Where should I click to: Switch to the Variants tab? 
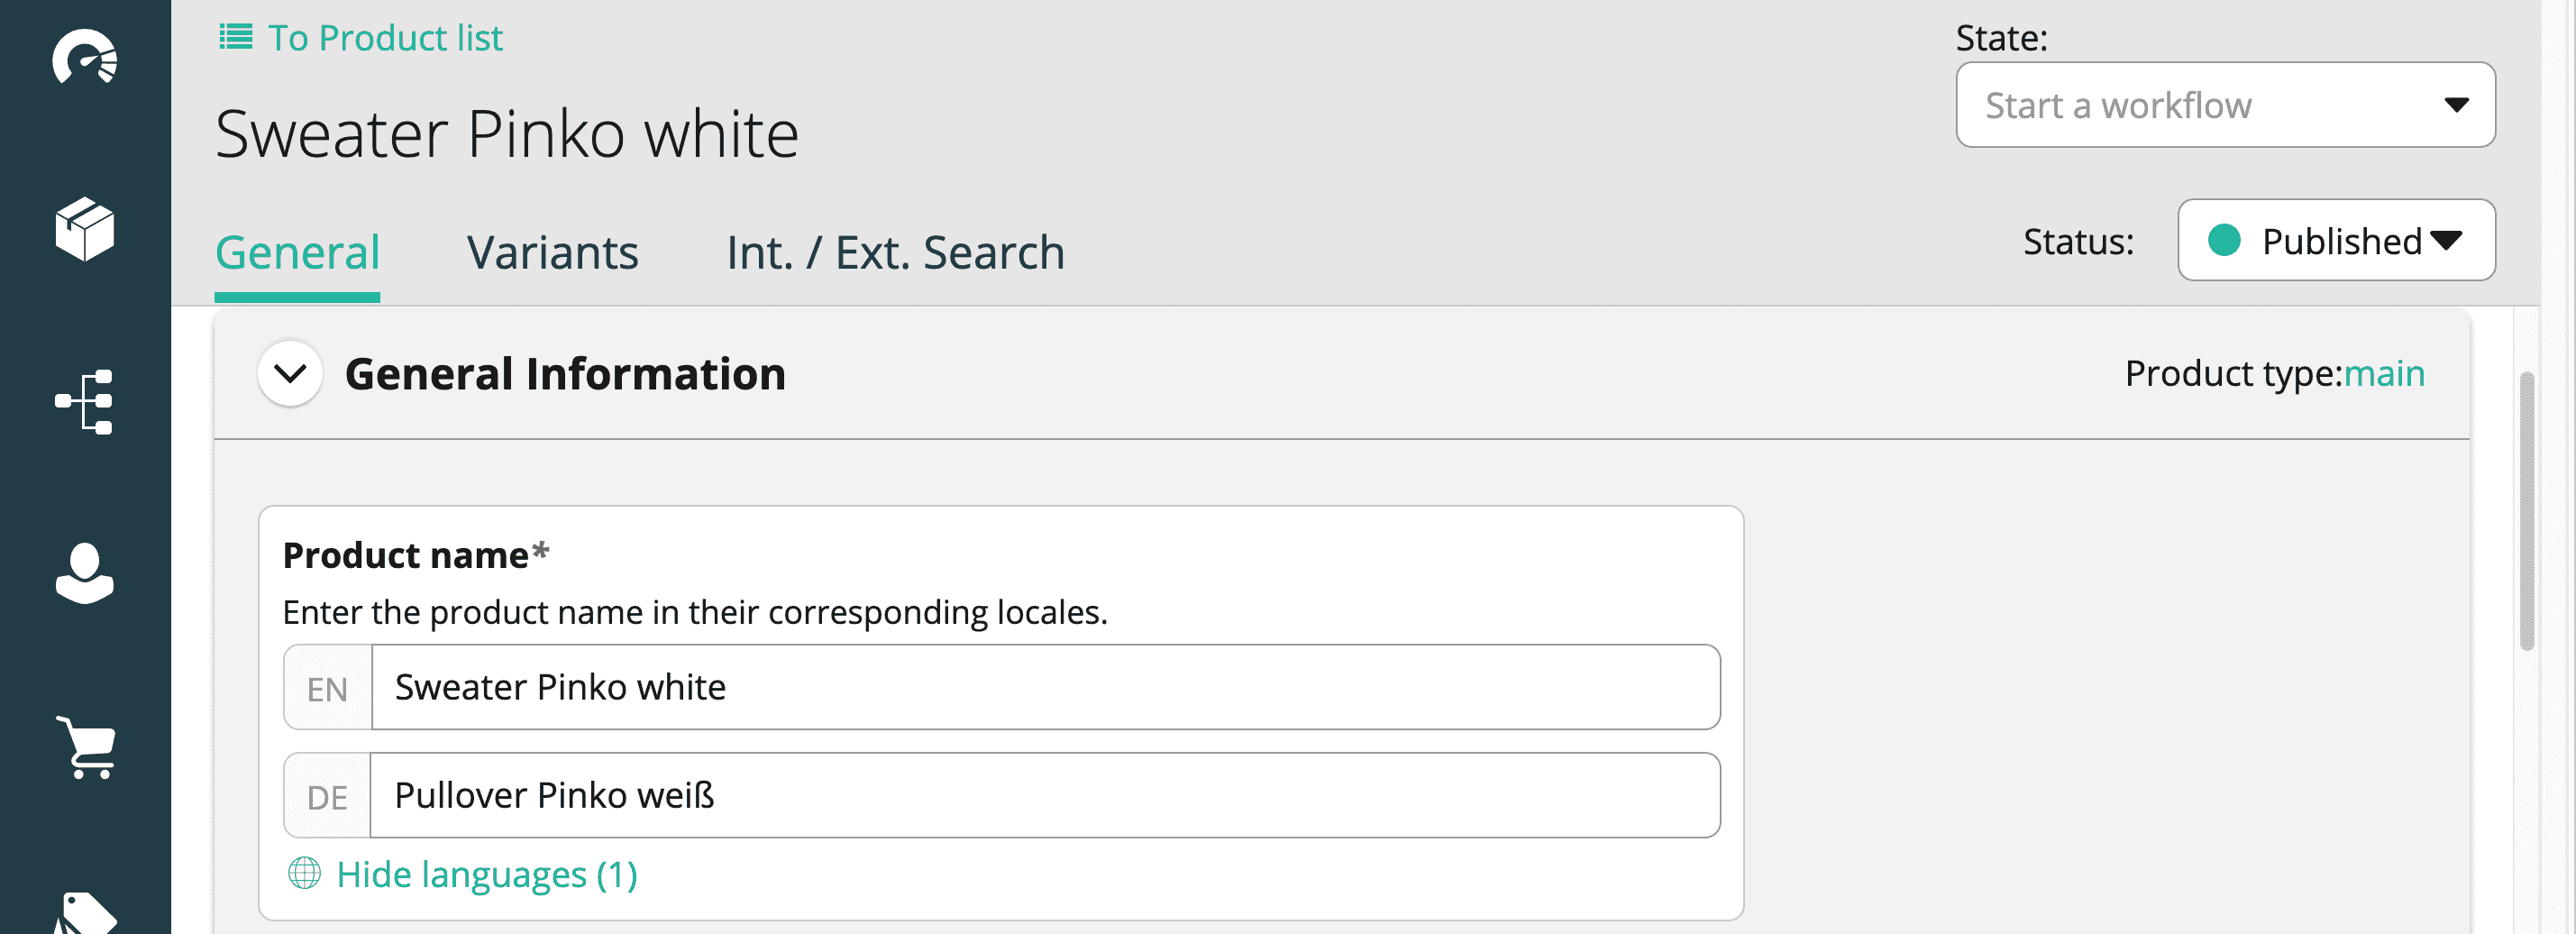(x=552, y=253)
